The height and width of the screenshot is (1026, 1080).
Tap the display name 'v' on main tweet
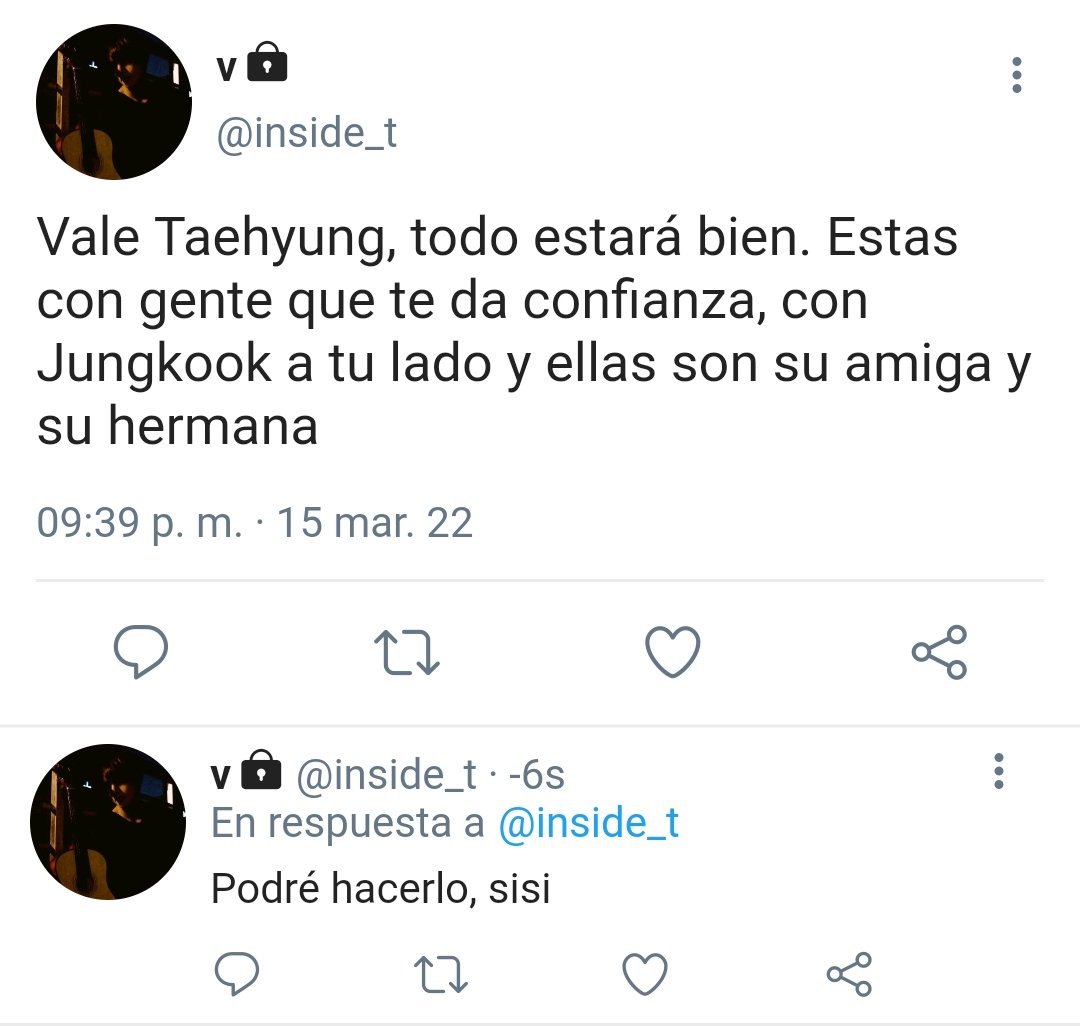[227, 67]
